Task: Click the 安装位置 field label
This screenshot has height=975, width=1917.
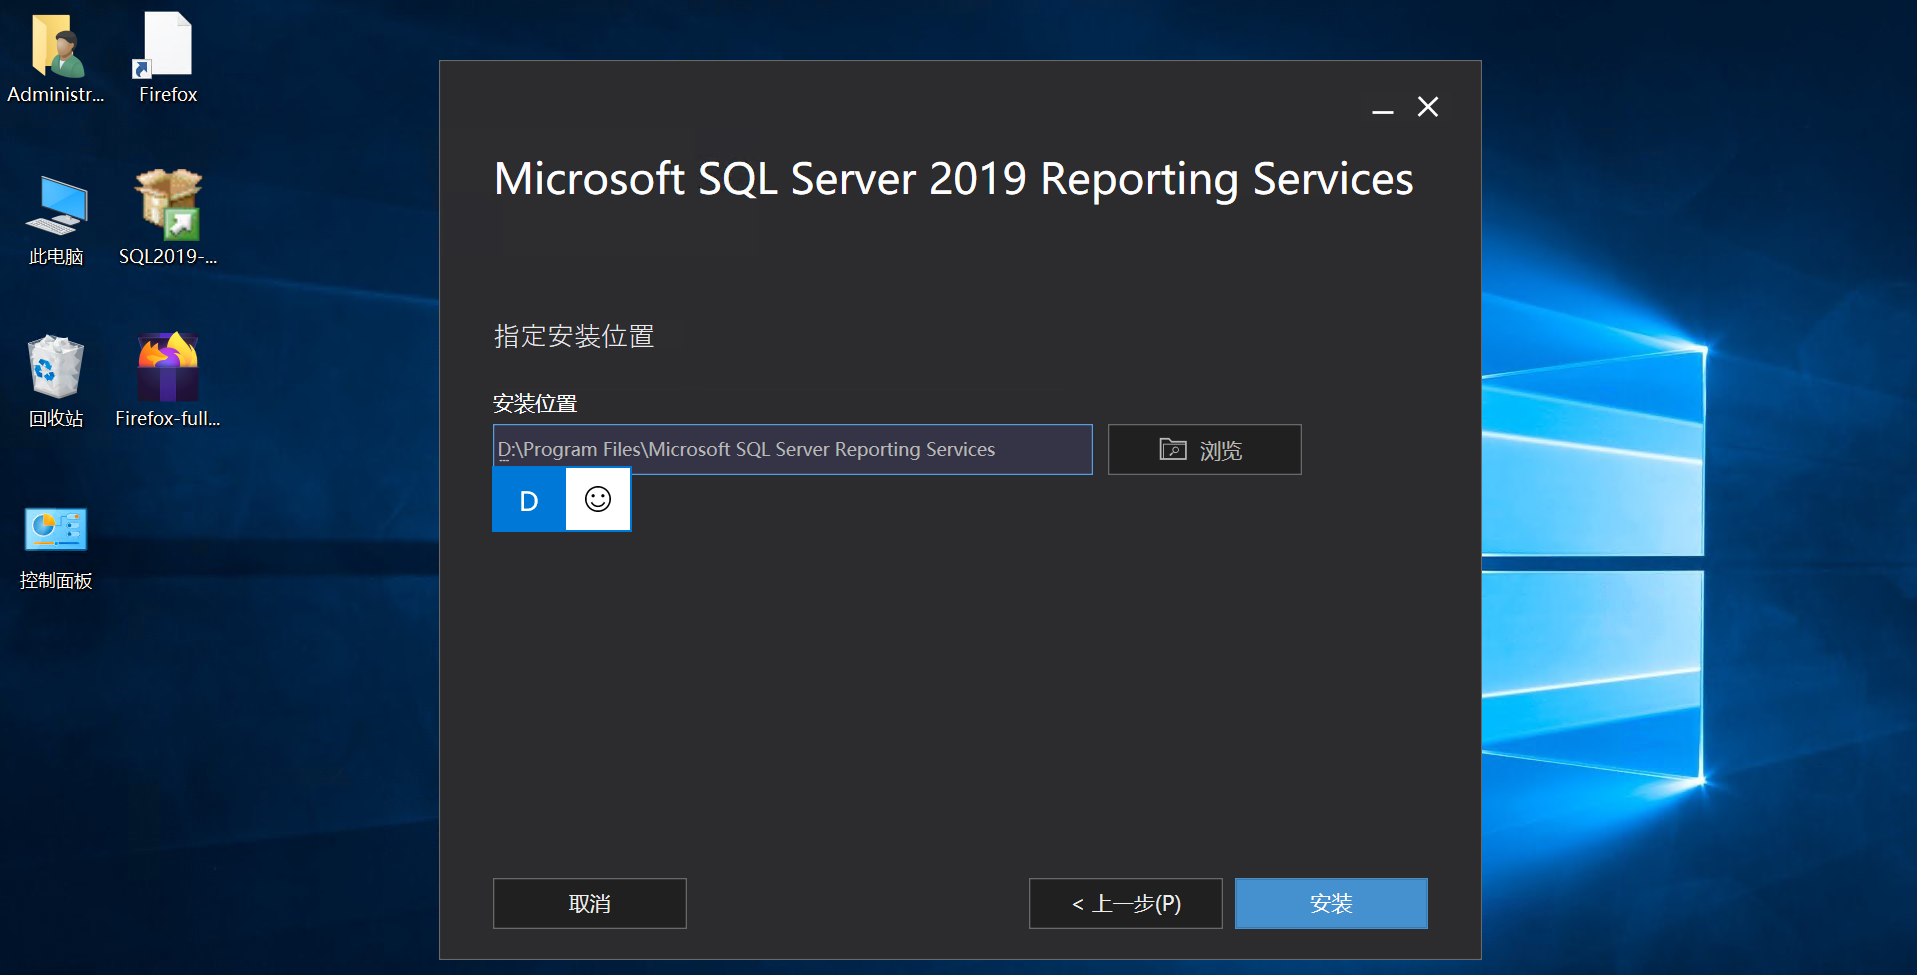Action: [535, 404]
